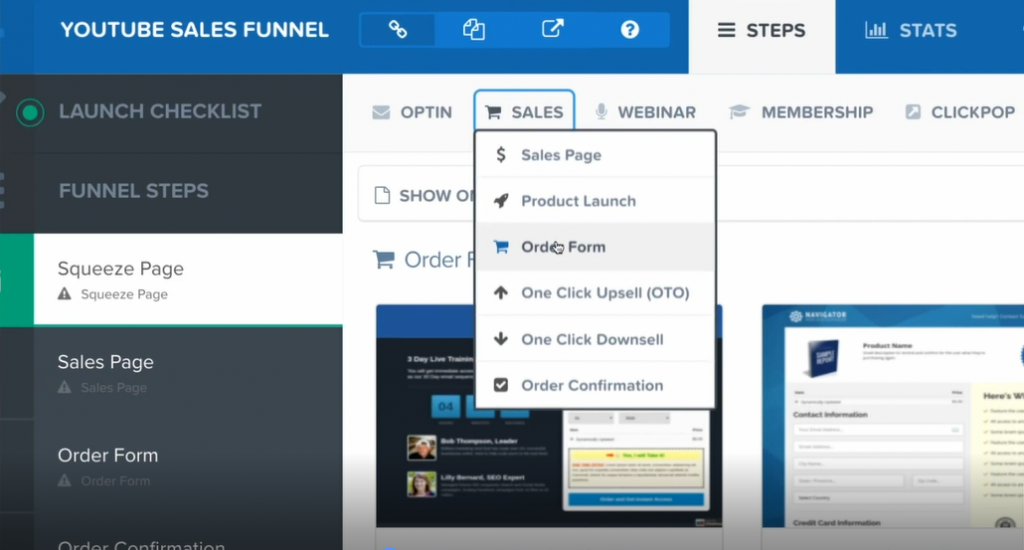Click graduation cap icon on MEMBERSHIP tab
Screen dimensions: 1024x550
(x=739, y=112)
